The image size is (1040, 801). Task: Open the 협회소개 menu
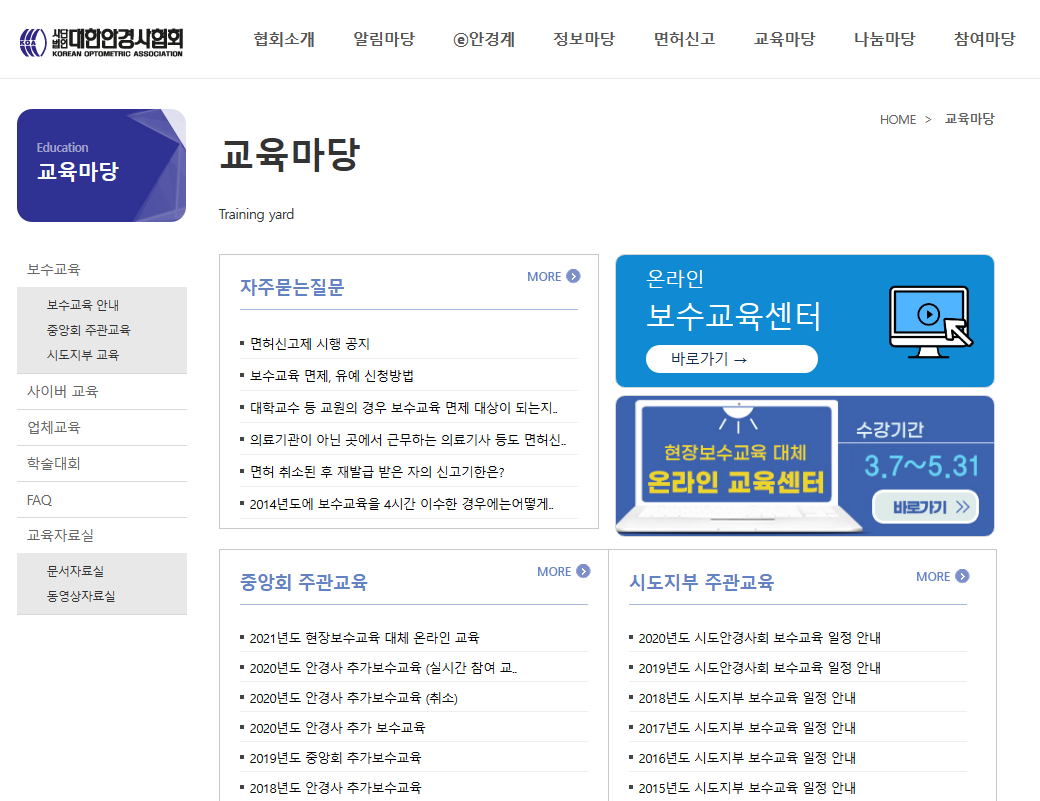point(284,38)
